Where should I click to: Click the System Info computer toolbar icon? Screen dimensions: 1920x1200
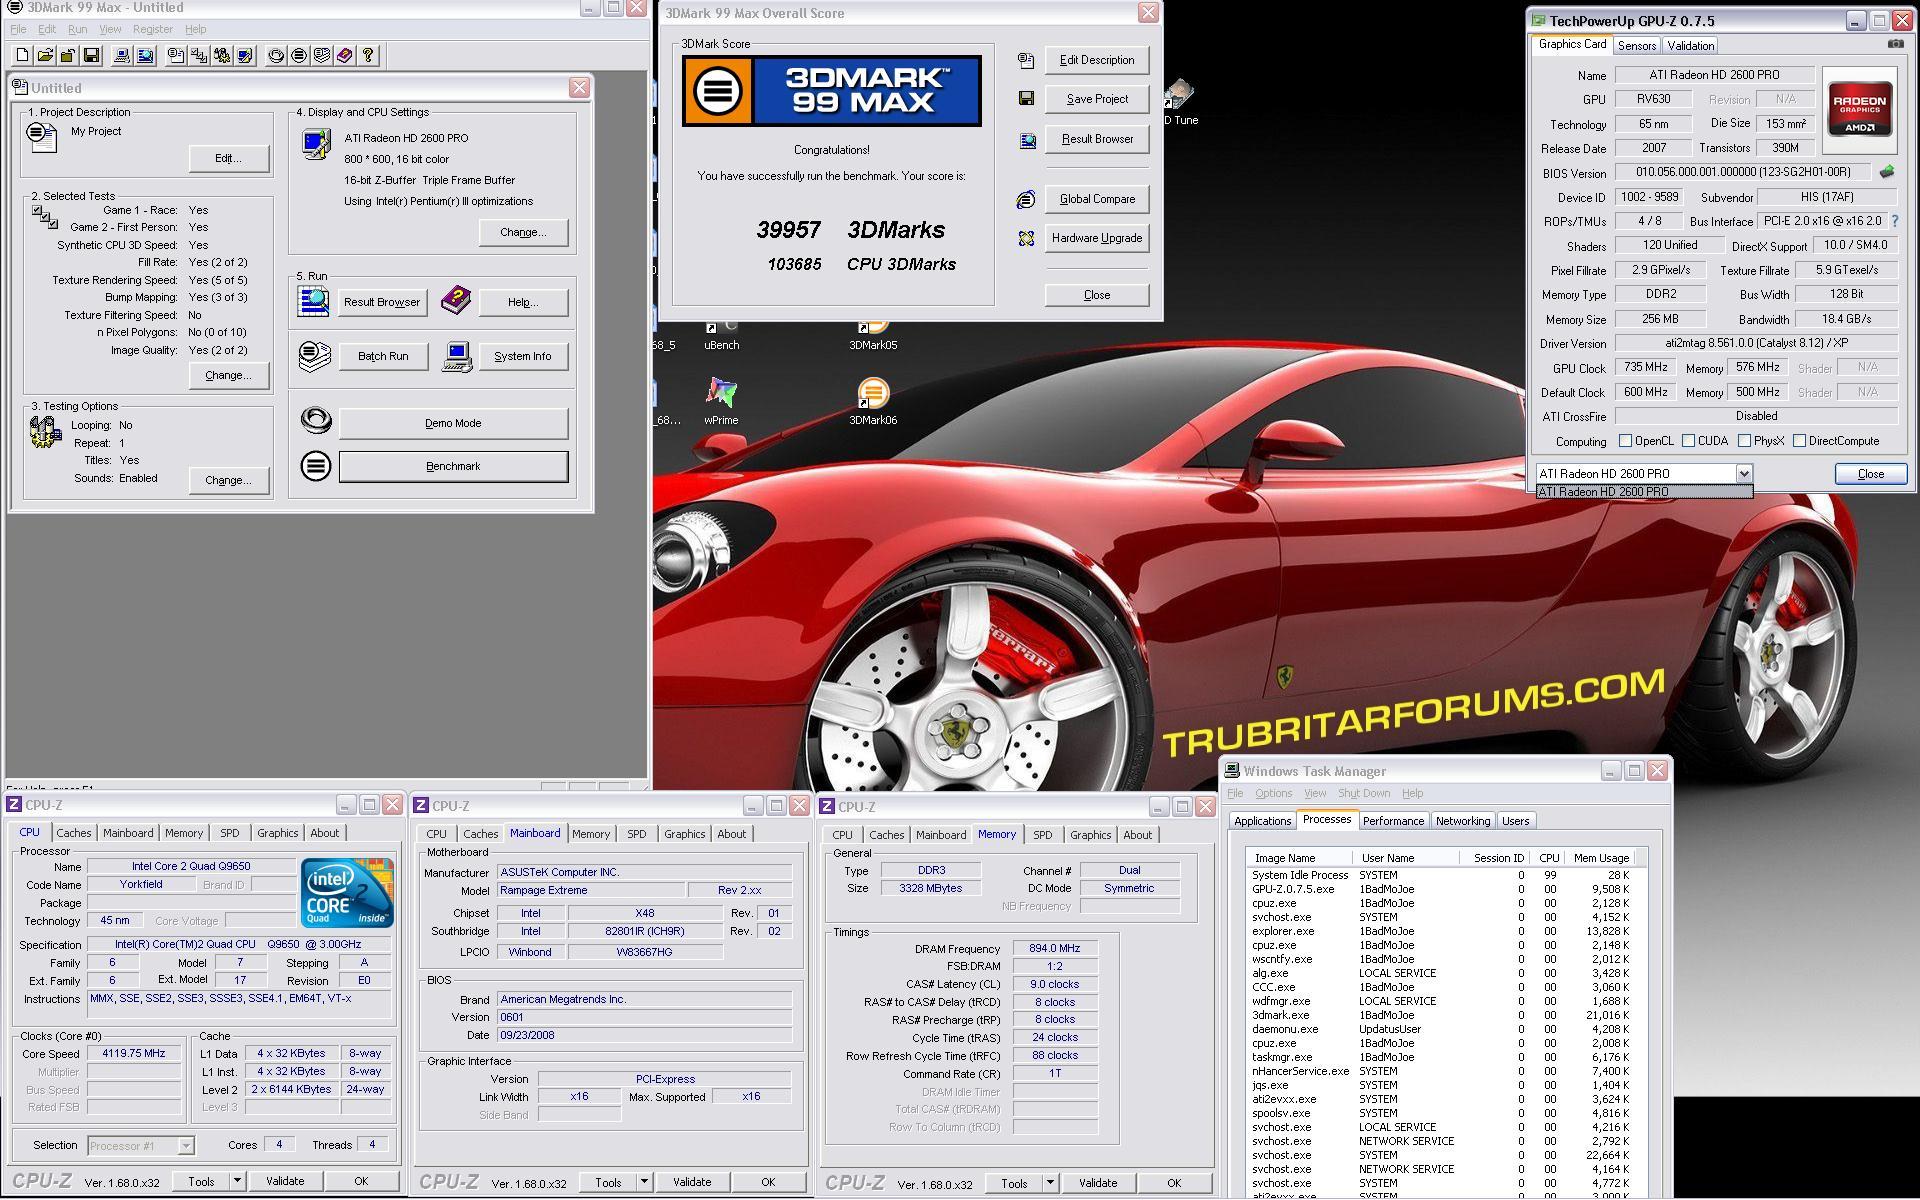coord(122,56)
